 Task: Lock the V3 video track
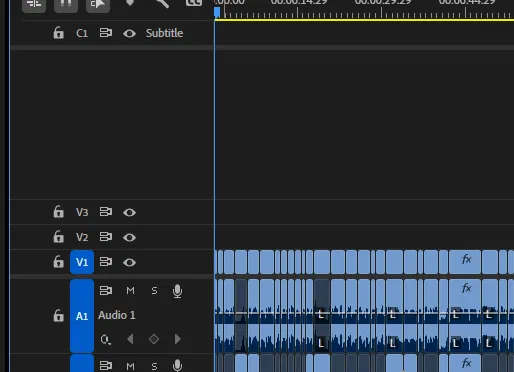point(58,212)
